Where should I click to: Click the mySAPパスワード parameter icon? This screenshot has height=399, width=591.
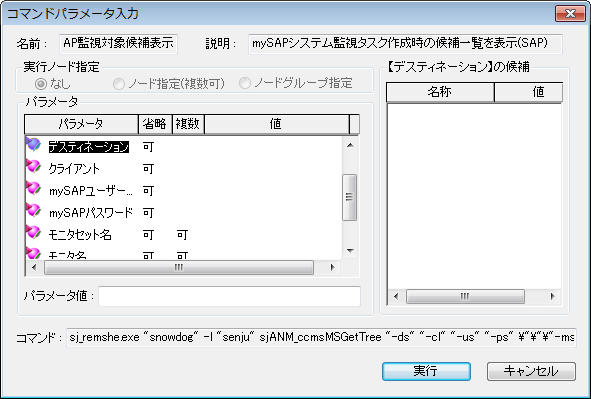tap(34, 211)
